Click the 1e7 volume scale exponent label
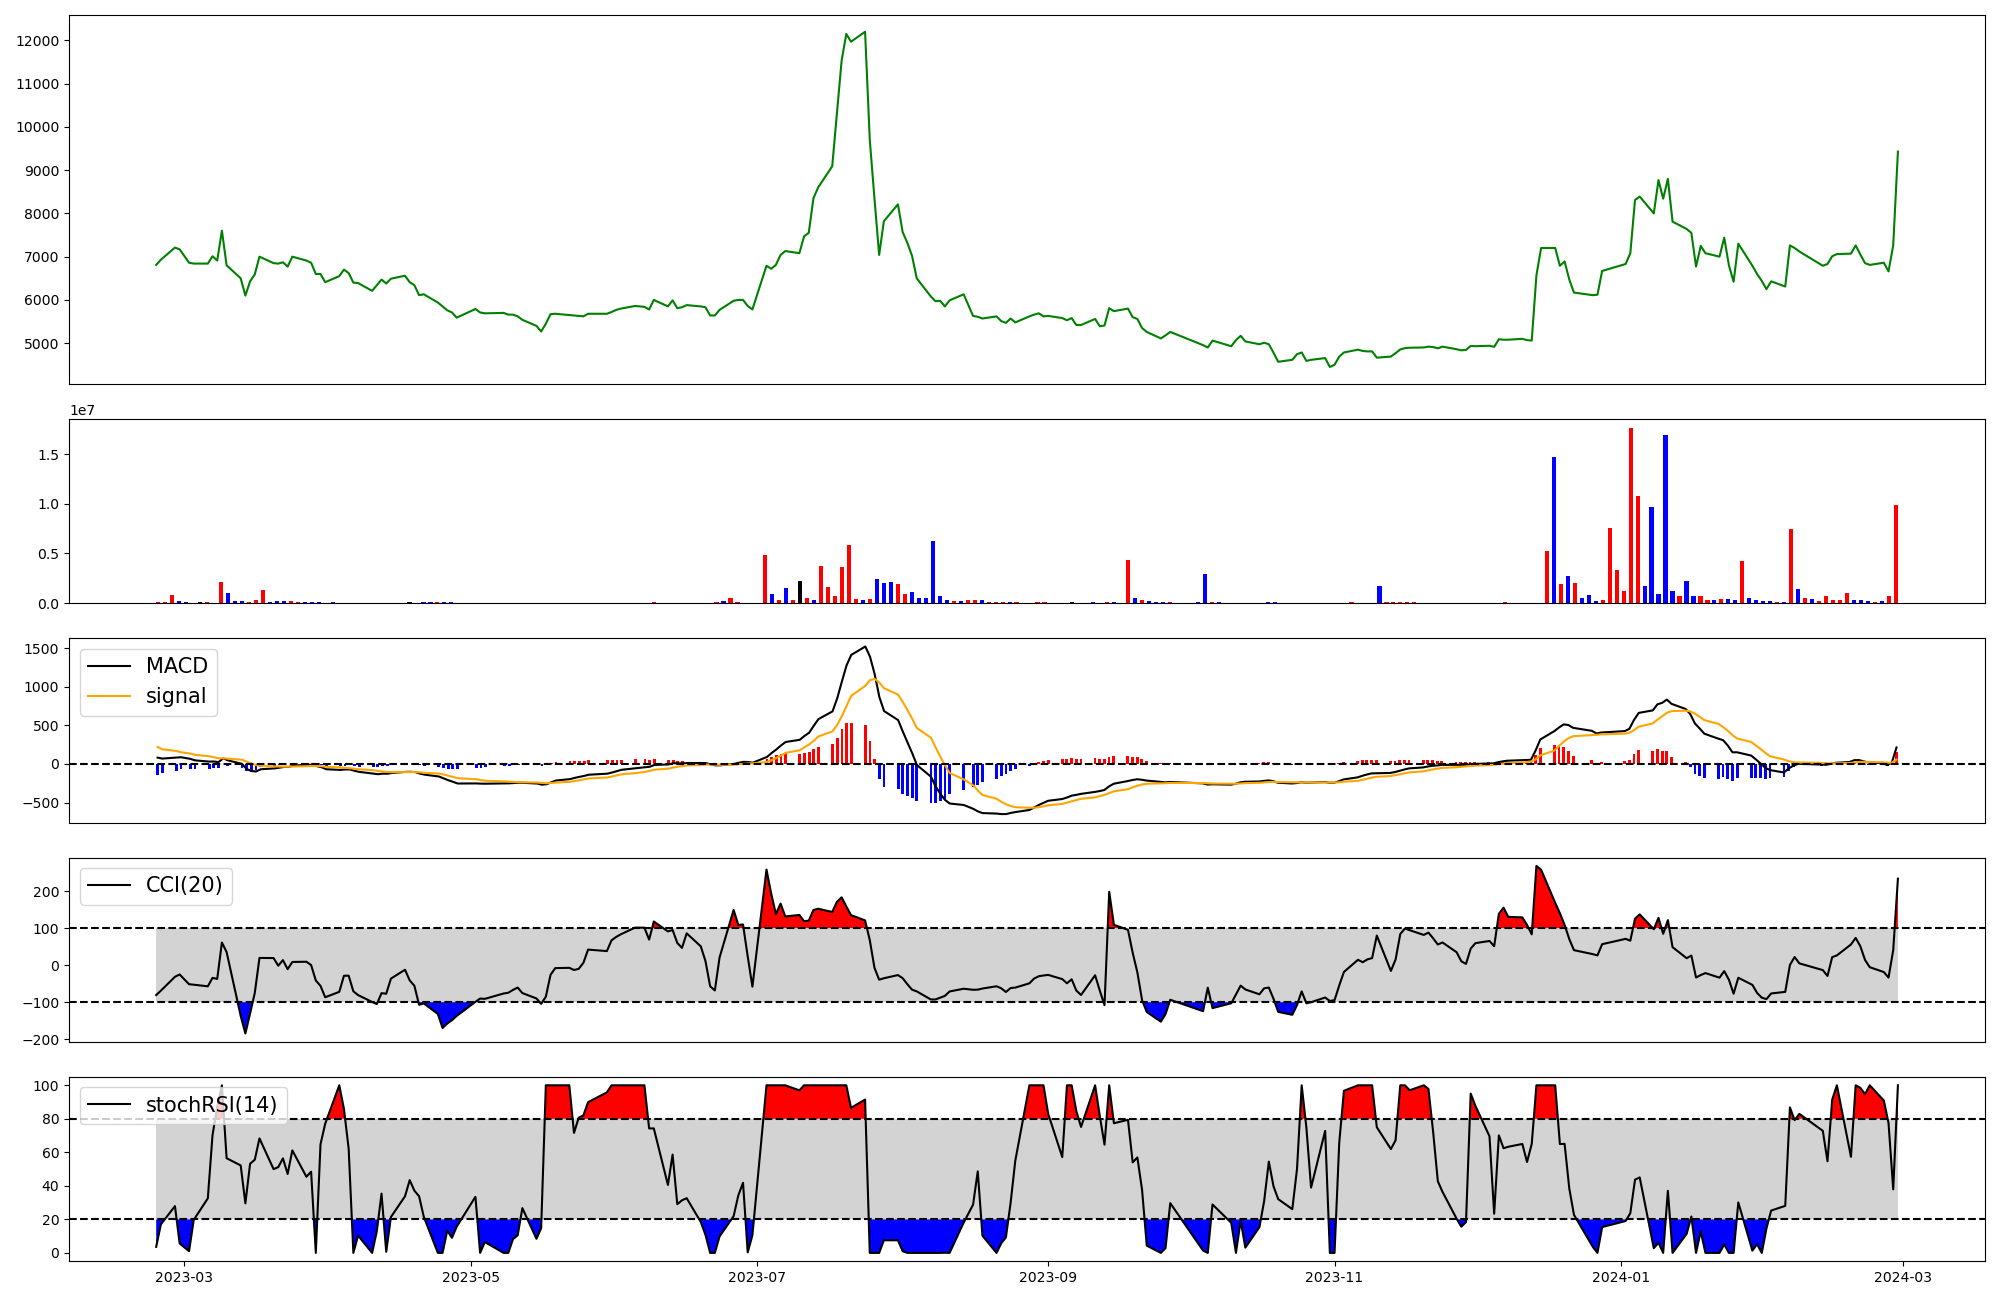Image resolution: width=2000 pixels, height=1300 pixels. point(82,410)
